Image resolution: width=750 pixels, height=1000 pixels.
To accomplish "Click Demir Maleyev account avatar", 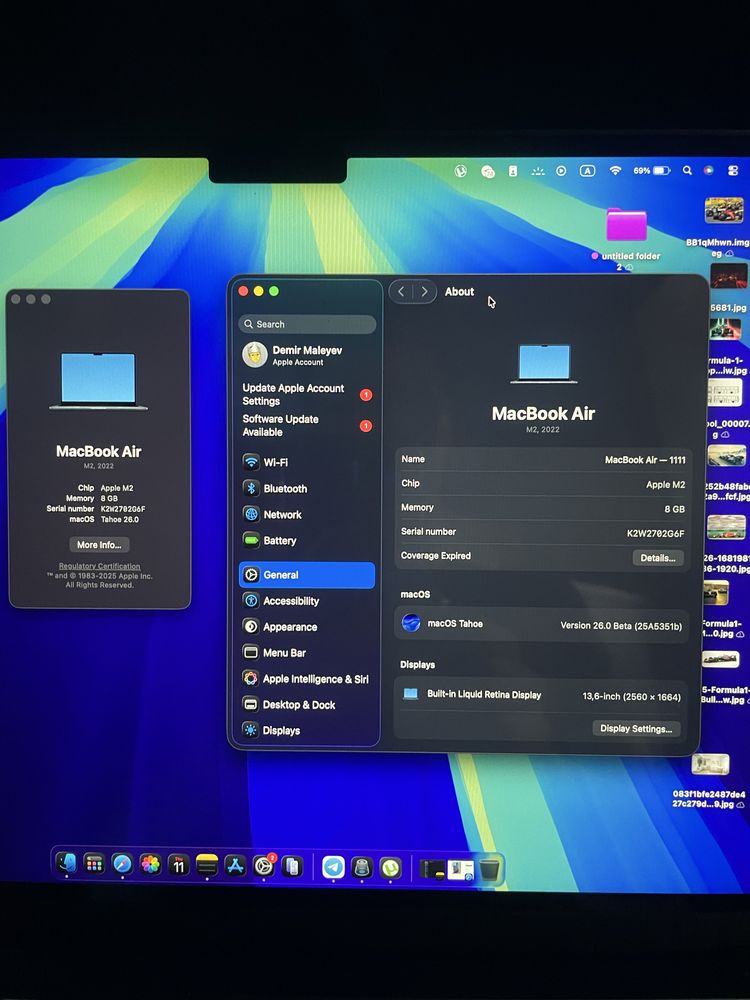I will pyautogui.click(x=254, y=355).
